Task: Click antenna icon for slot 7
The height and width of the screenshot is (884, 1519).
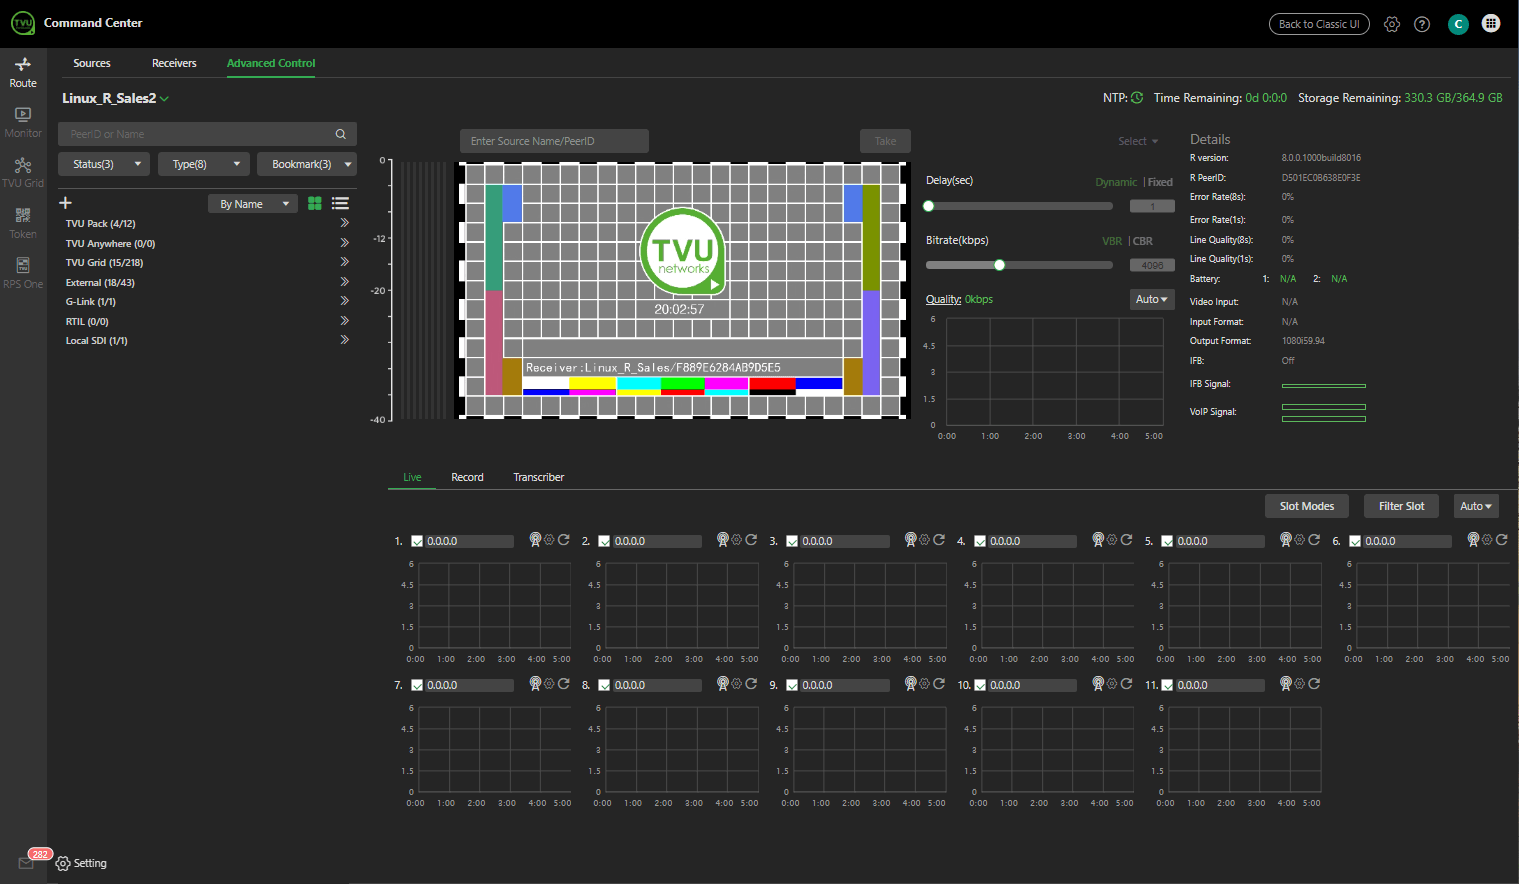Action: (x=535, y=684)
